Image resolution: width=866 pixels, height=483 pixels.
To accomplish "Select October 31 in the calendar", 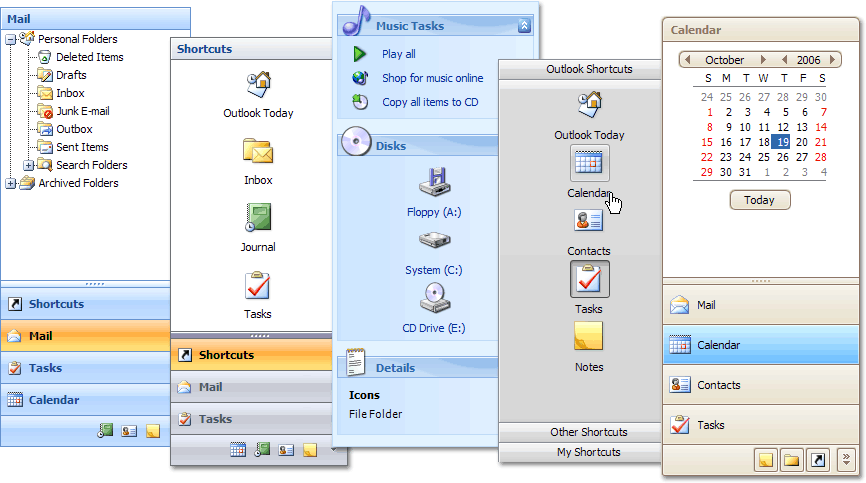I will point(745,172).
